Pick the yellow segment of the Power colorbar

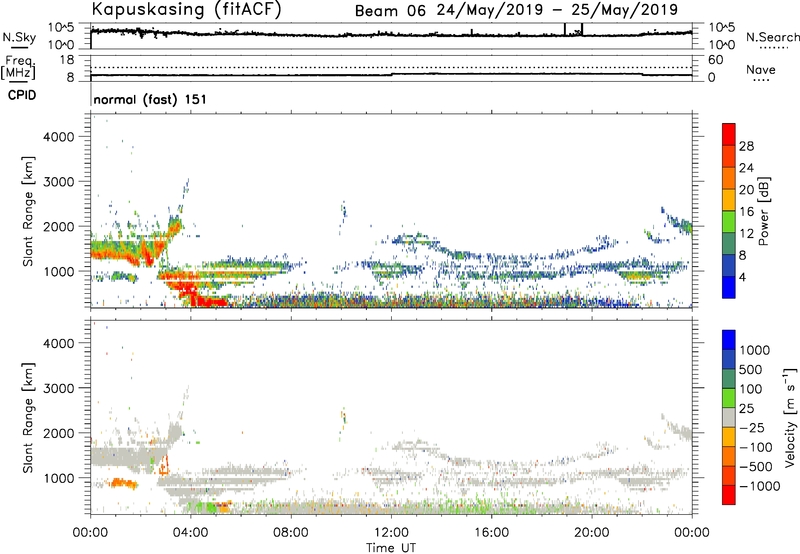point(729,199)
